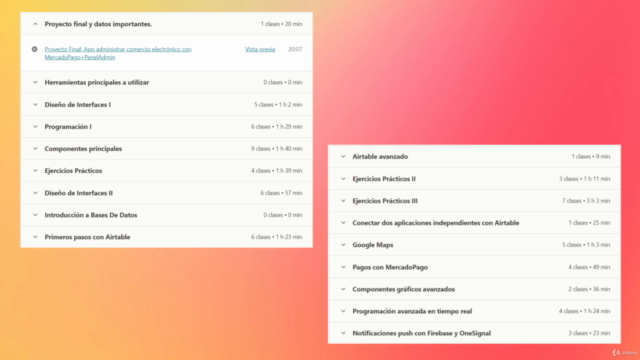Click the Airtable avanzado title
This screenshot has height=360, width=640.
[380, 156]
